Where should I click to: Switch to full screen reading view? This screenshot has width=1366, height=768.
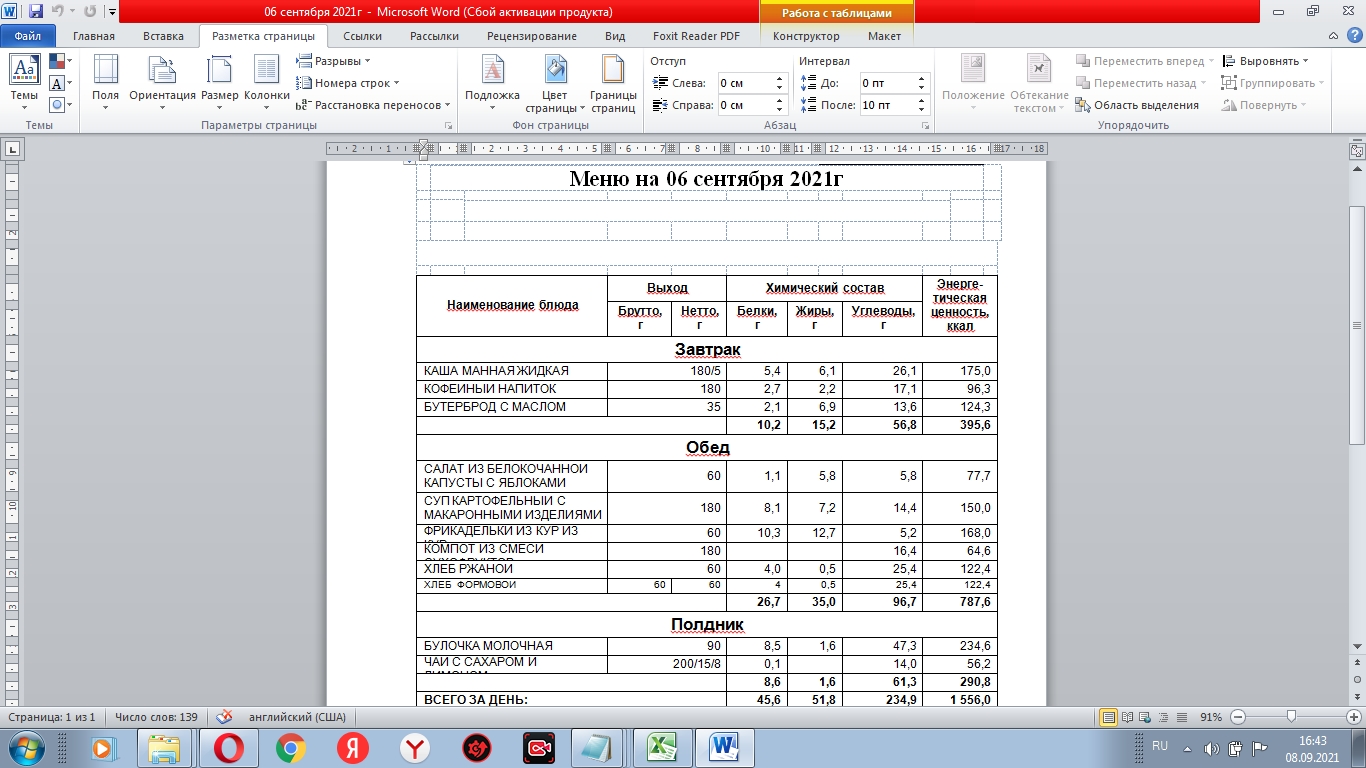[1129, 717]
